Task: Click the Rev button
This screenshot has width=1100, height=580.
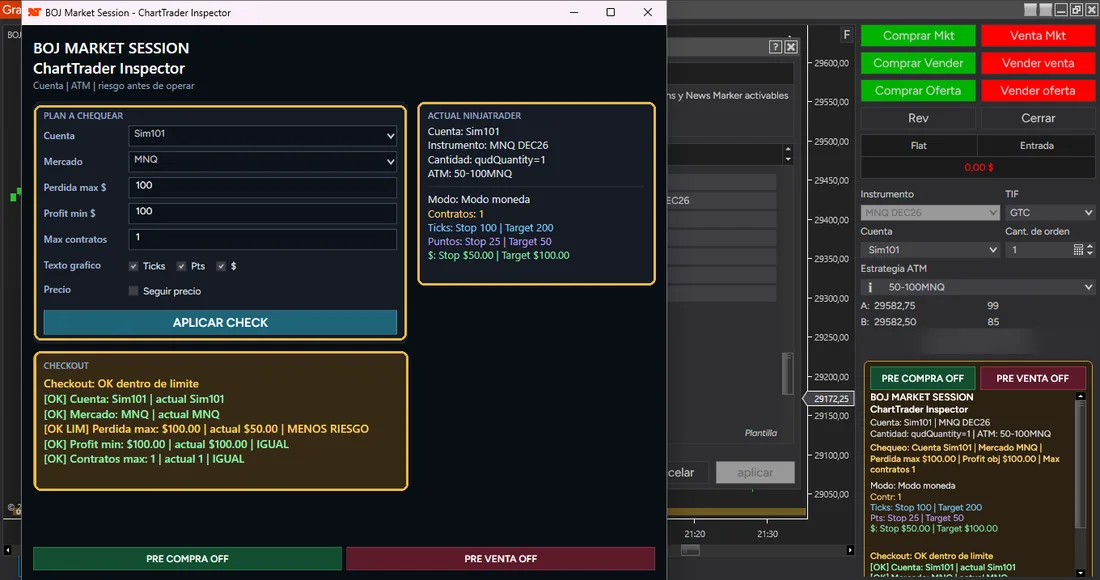Action: [x=918, y=119]
